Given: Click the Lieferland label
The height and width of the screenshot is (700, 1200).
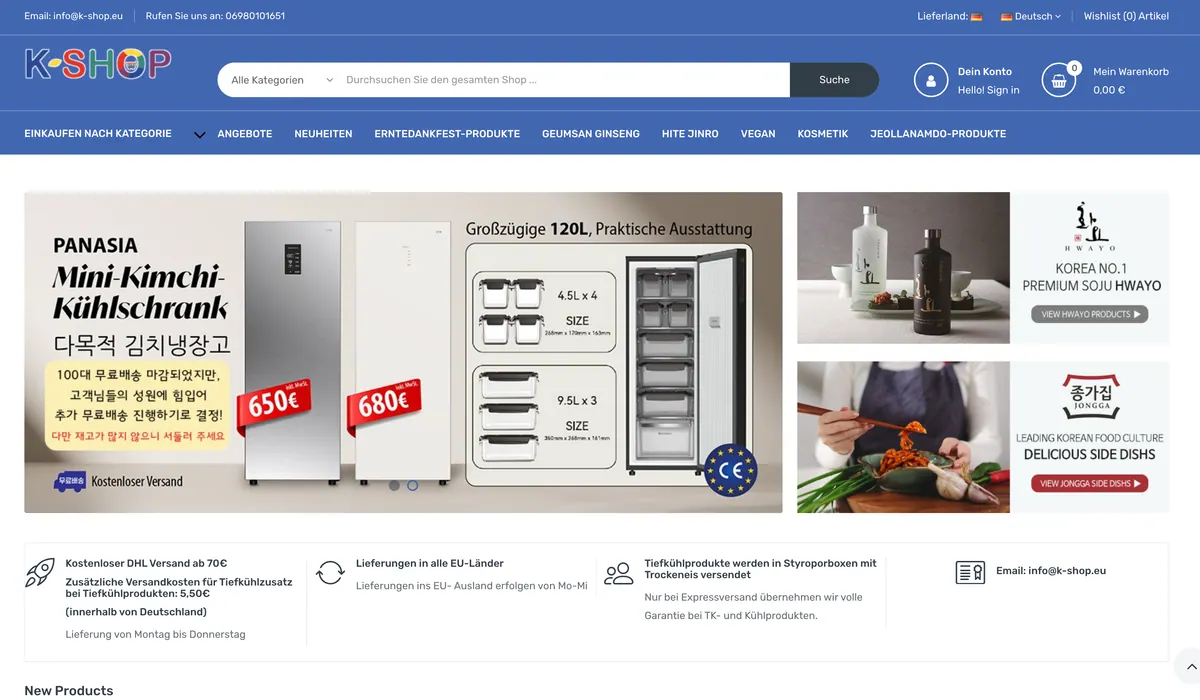Looking at the screenshot, I should pos(942,17).
